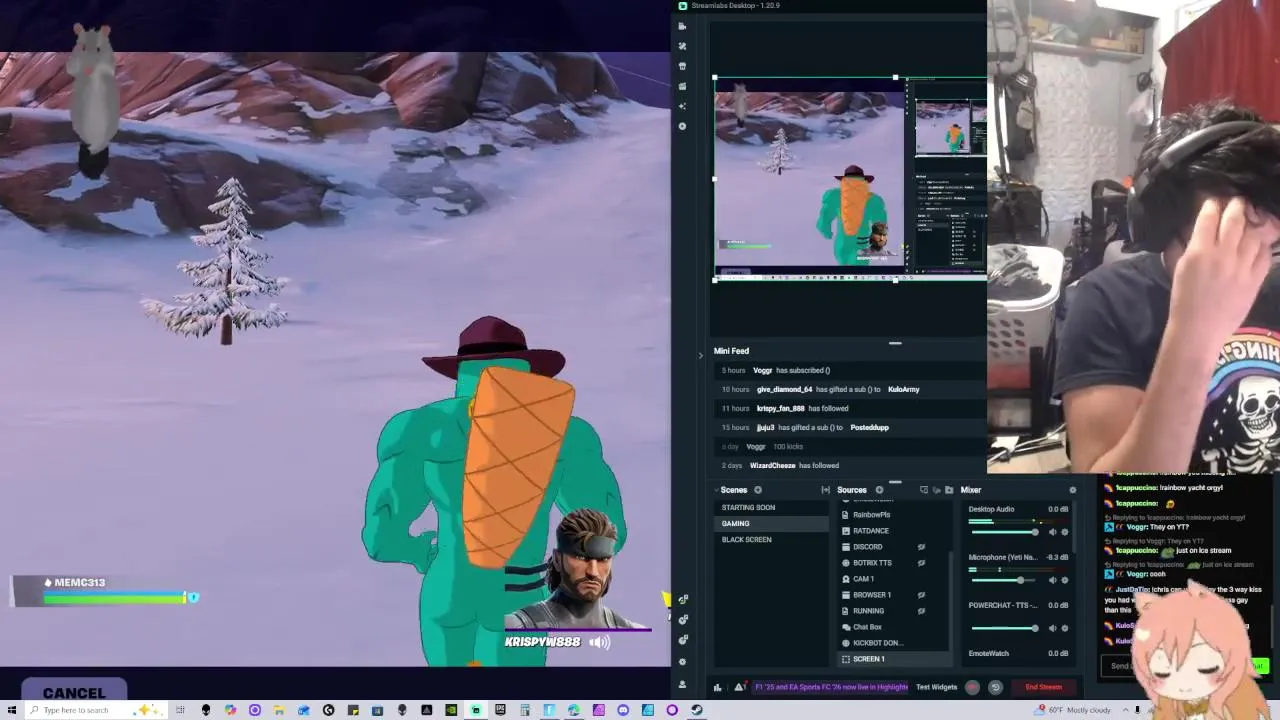Add a new scene with the plus icon

pyautogui.click(x=758, y=490)
